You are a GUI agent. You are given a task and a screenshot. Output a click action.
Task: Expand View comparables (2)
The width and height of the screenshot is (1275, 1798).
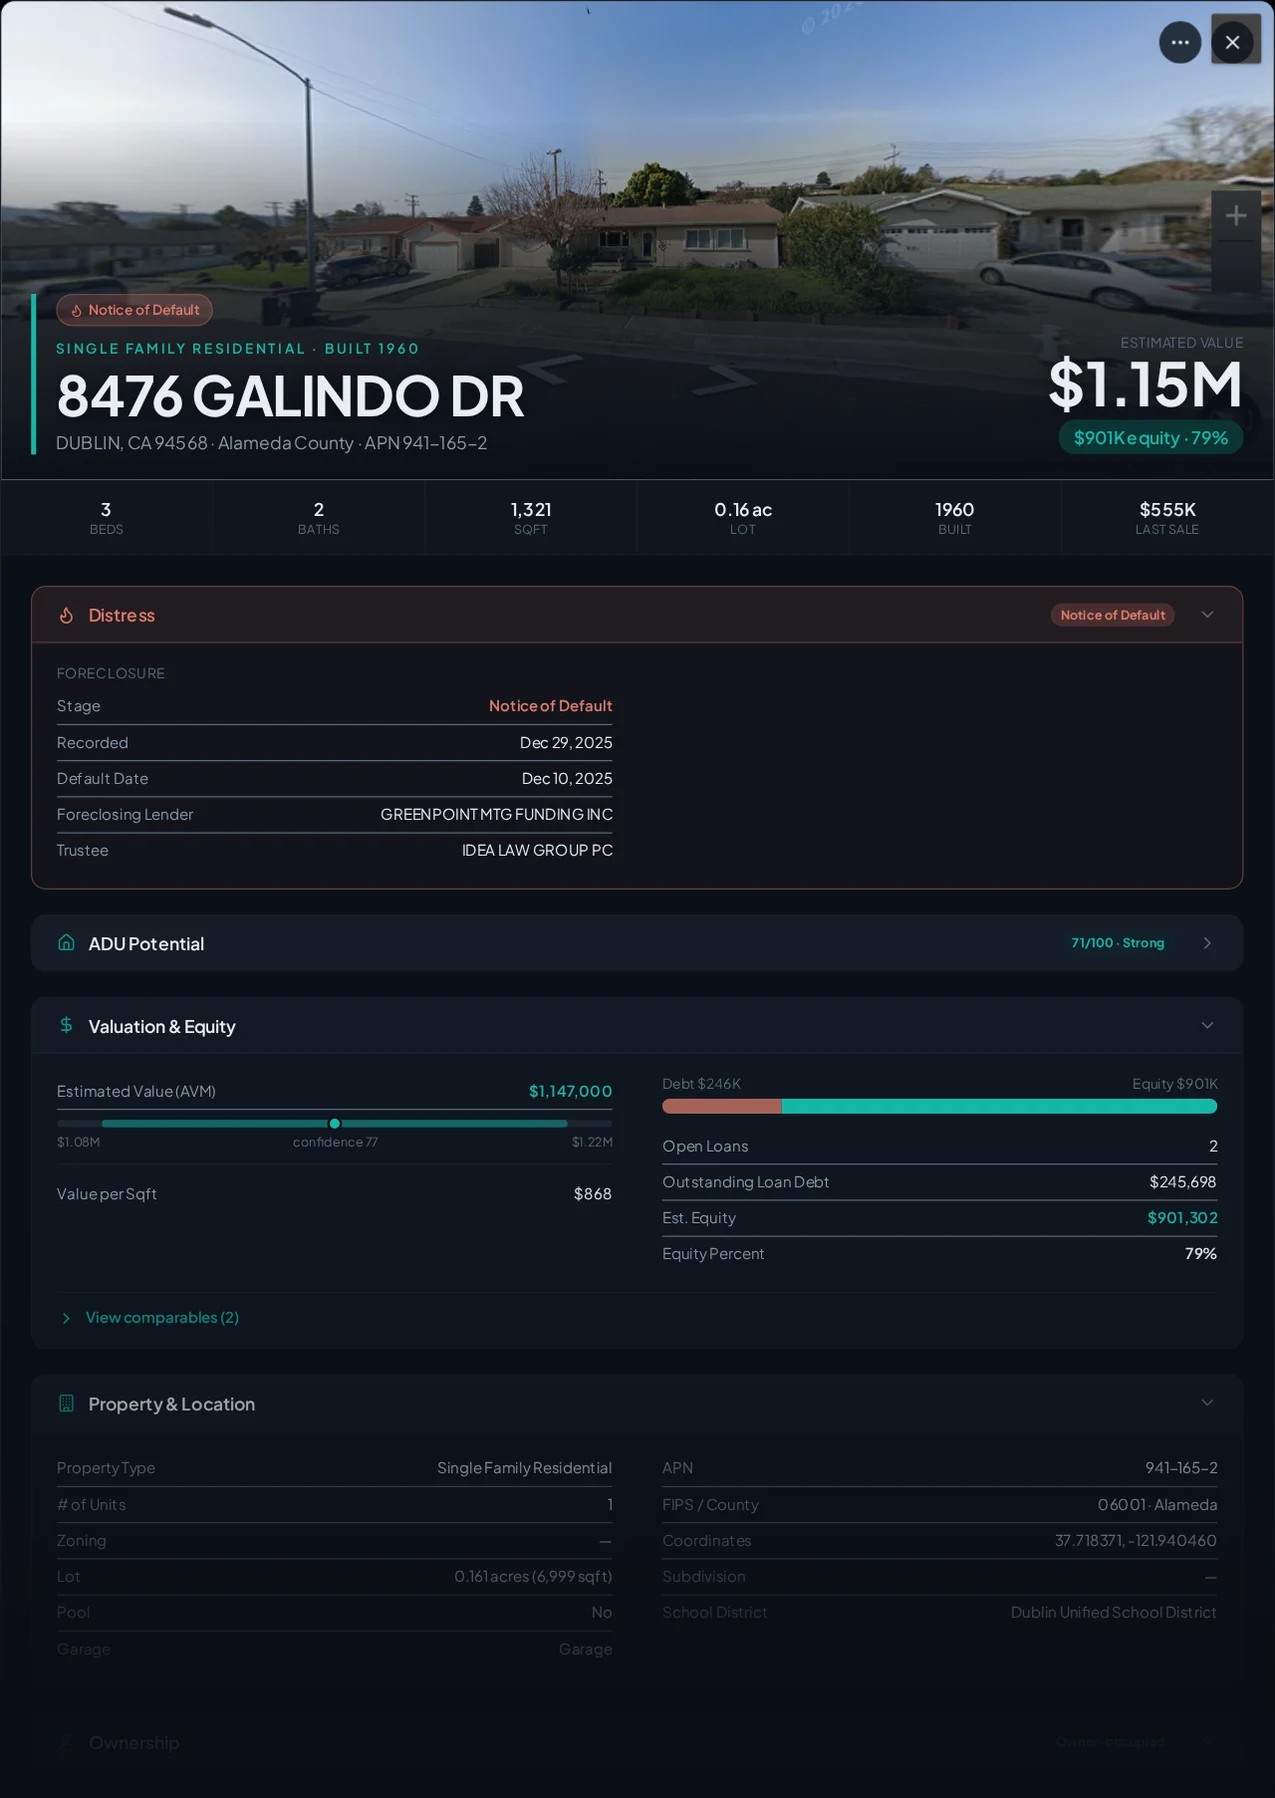[150, 1317]
